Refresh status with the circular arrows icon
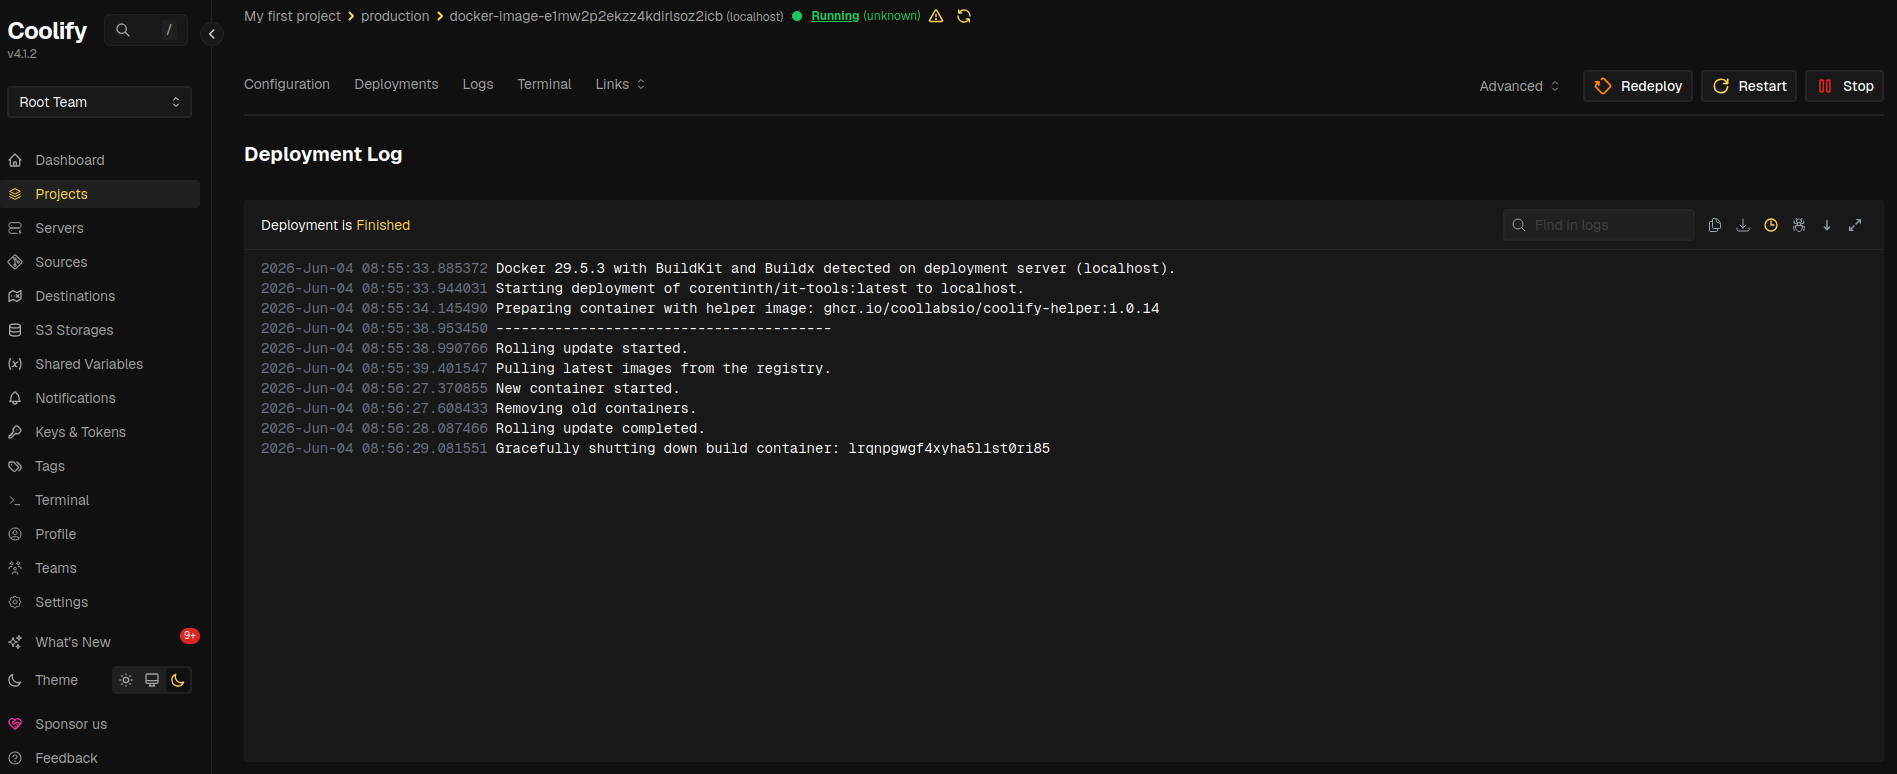Image resolution: width=1897 pixels, height=774 pixels. [x=964, y=16]
